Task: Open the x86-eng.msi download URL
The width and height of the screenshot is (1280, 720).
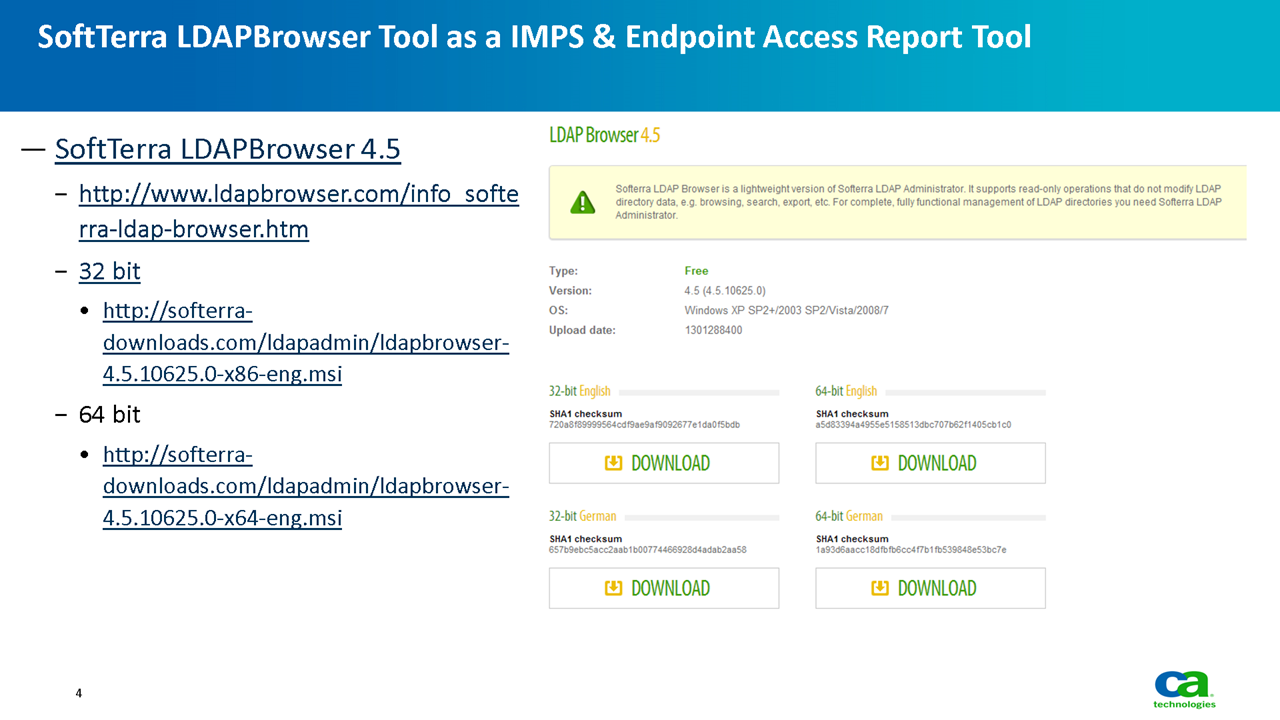Action: click(x=306, y=343)
